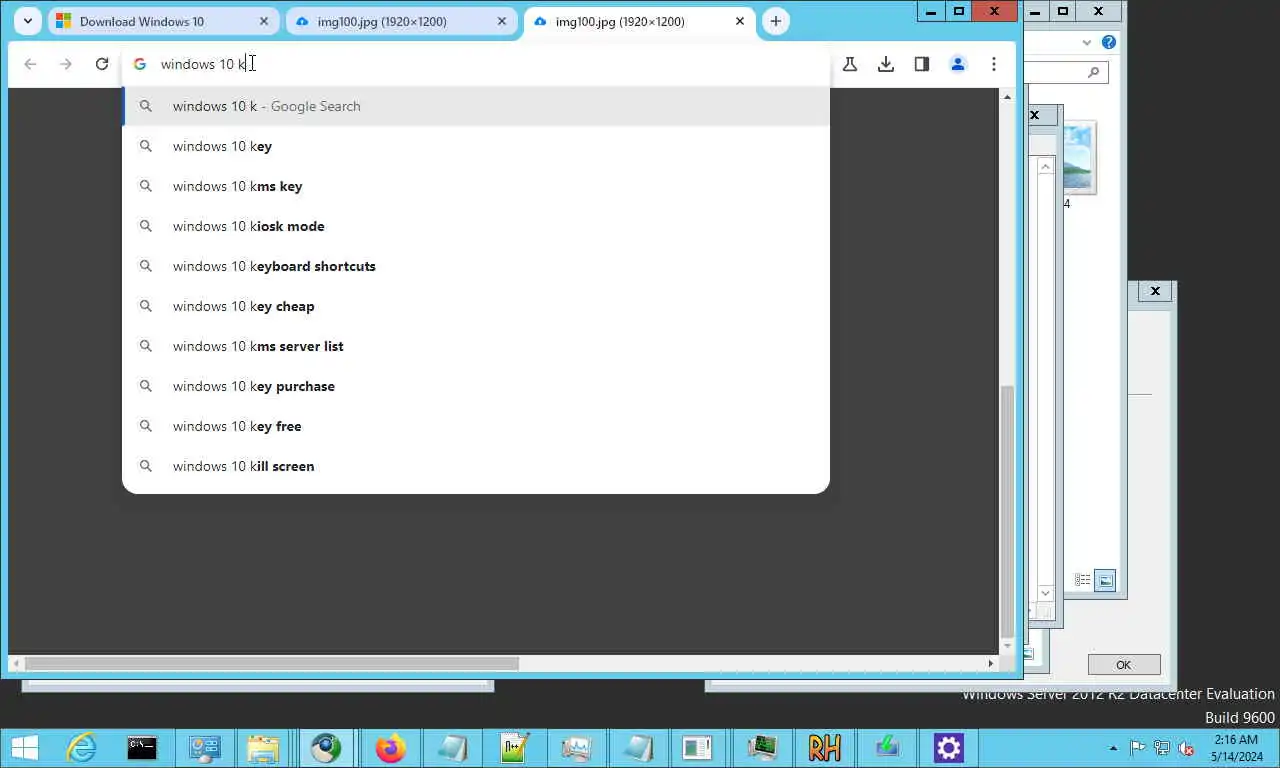Go back with the back arrow
Image resolution: width=1280 pixels, height=768 pixels.
(30, 64)
